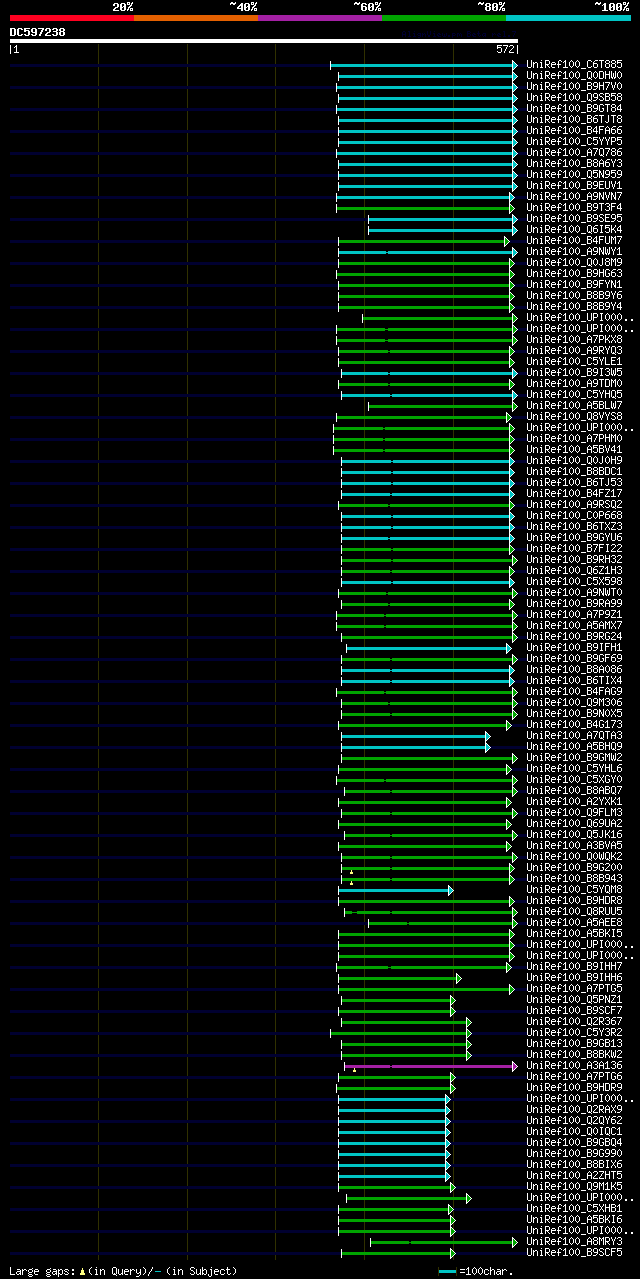Select label UniRef100_A9RSQ2
The width and height of the screenshot is (640, 1279).
576,504
